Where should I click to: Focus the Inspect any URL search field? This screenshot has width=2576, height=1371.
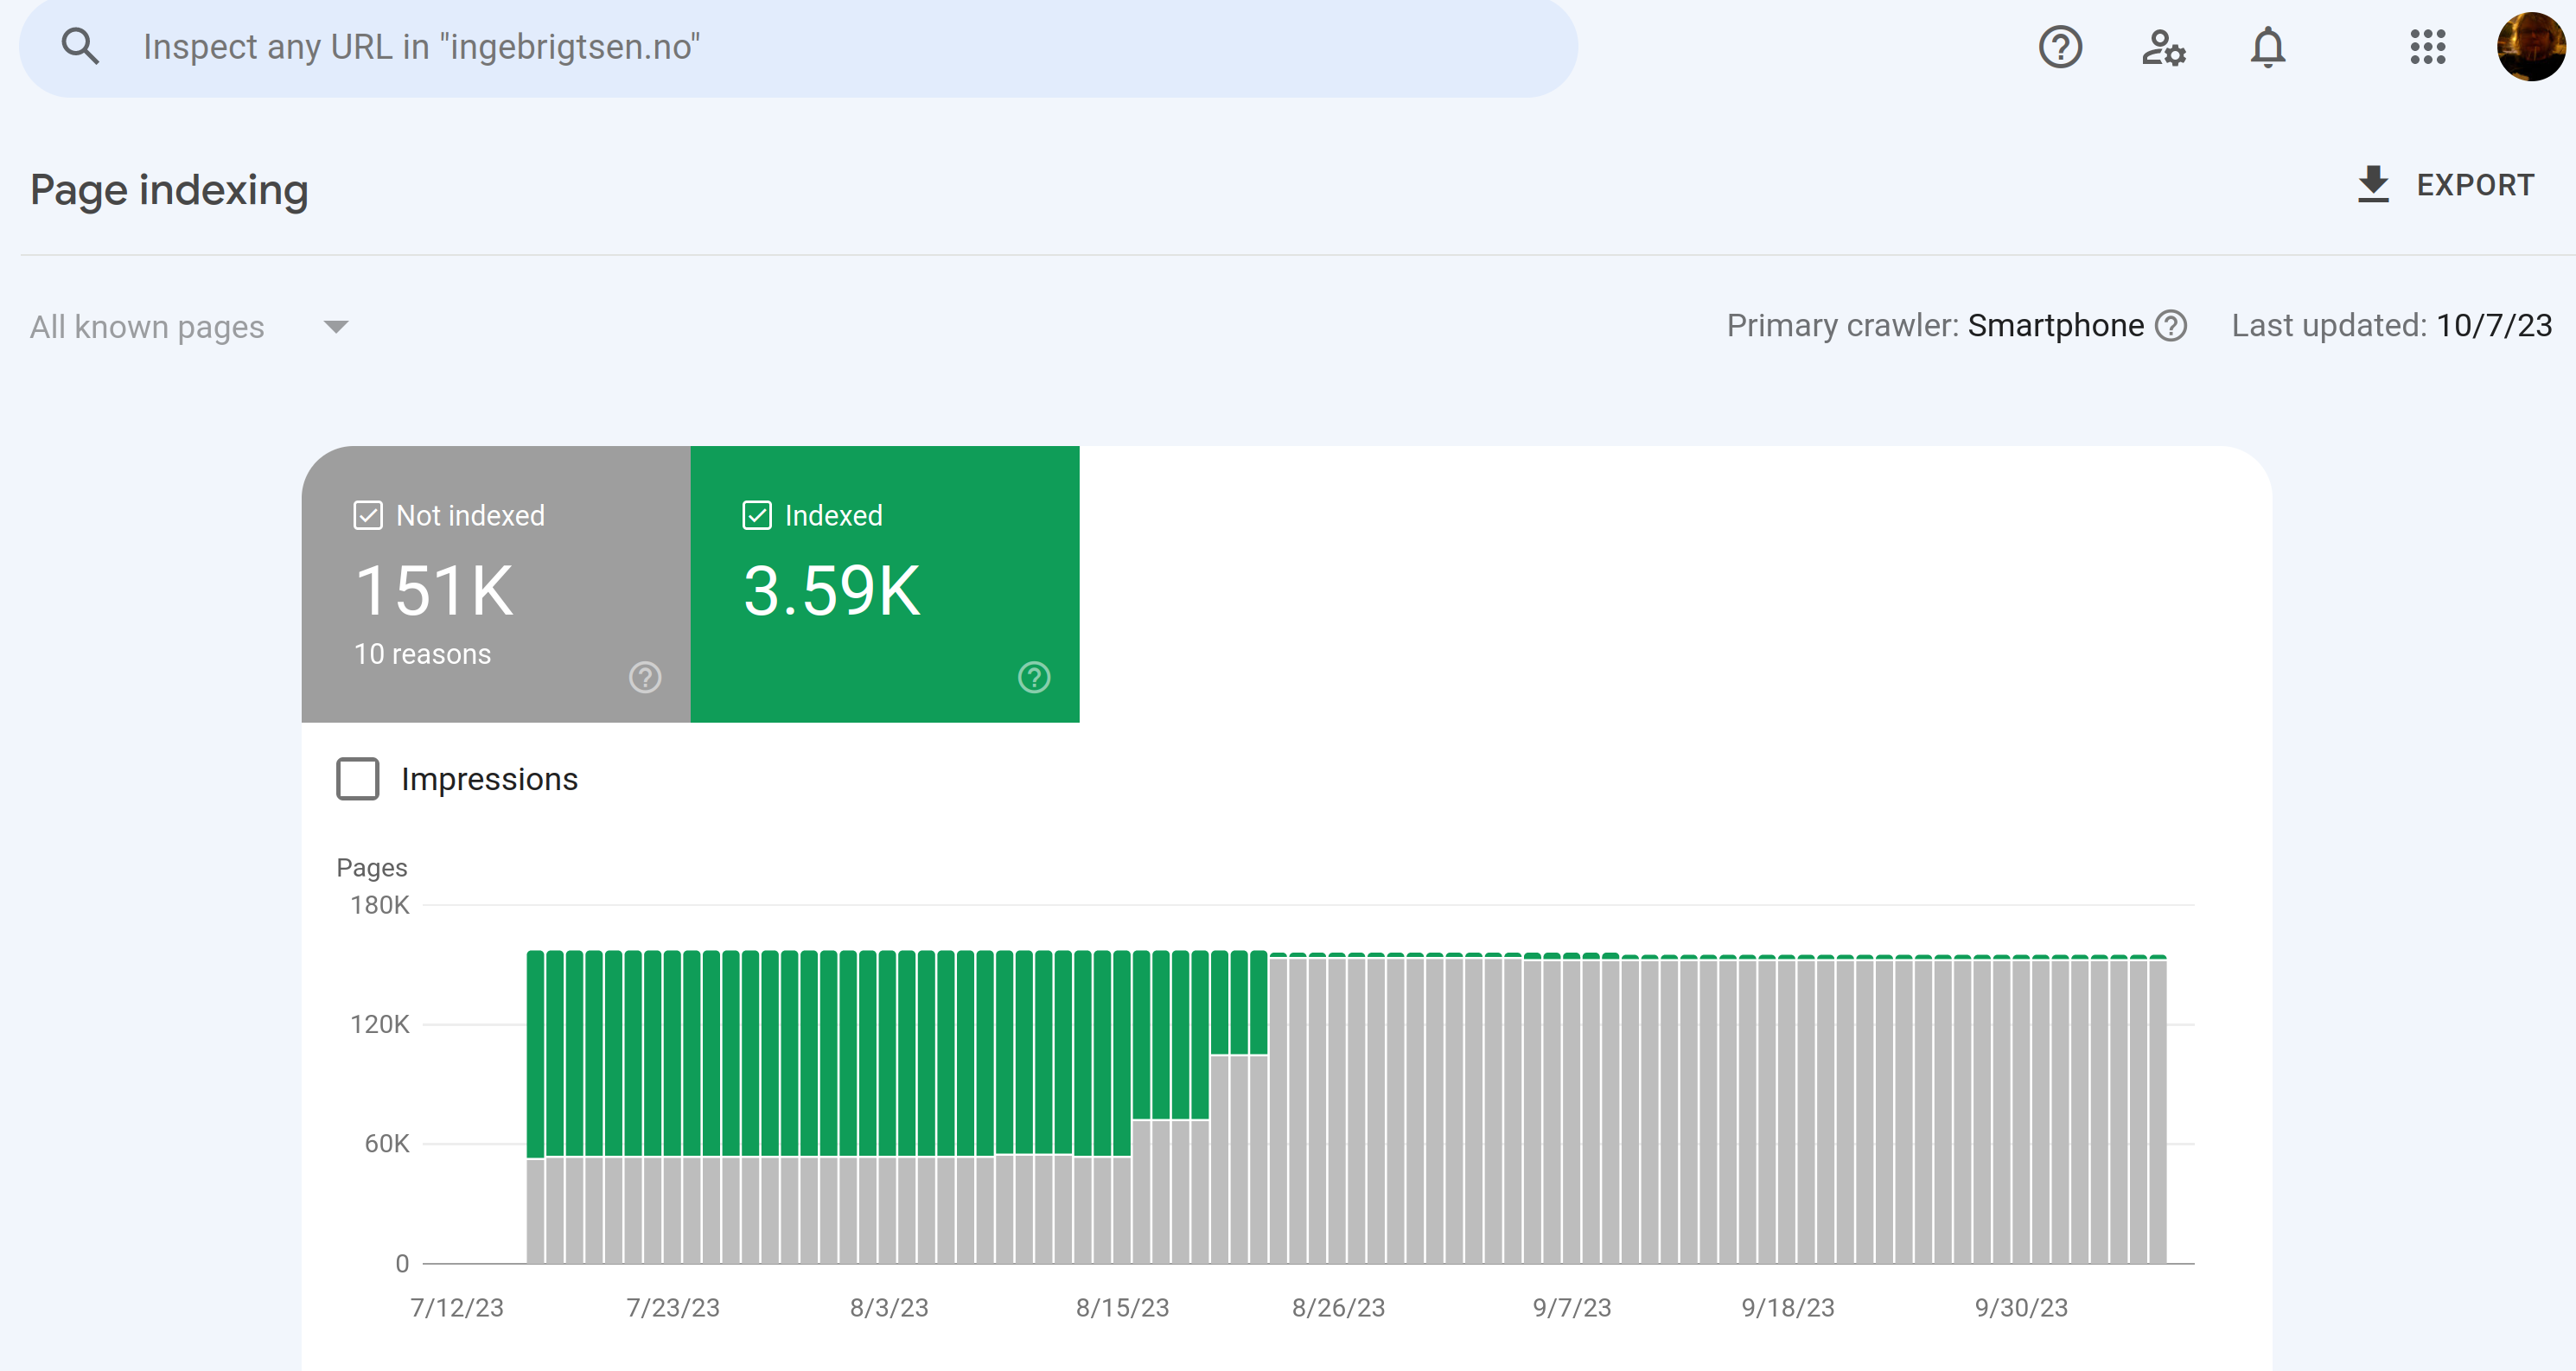(798, 47)
